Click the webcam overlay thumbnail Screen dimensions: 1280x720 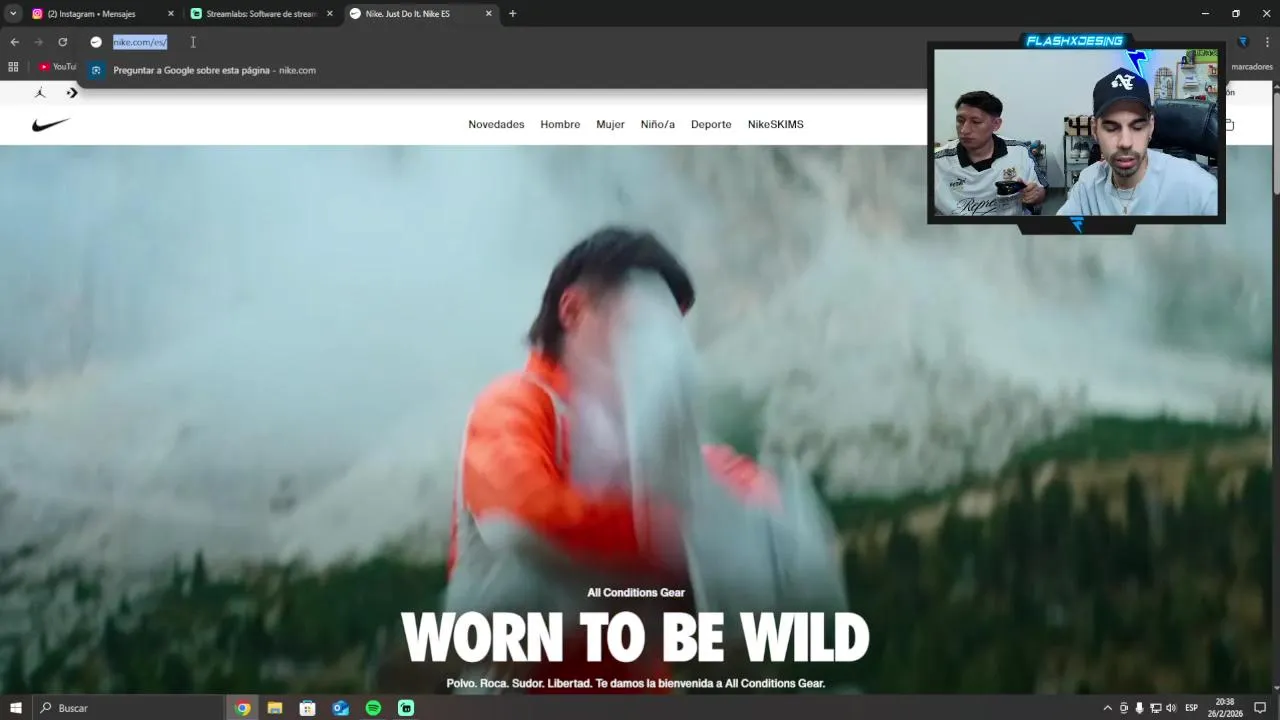1076,132
